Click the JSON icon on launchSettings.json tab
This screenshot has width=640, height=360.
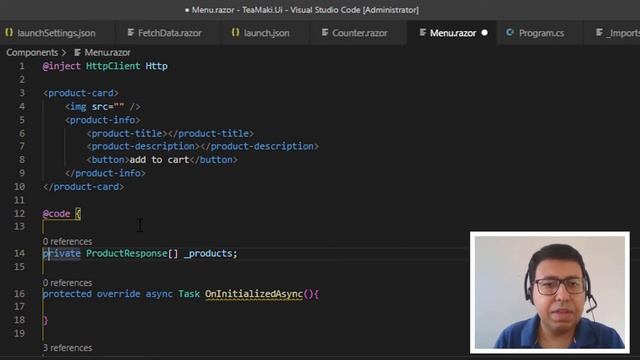pos(9,33)
